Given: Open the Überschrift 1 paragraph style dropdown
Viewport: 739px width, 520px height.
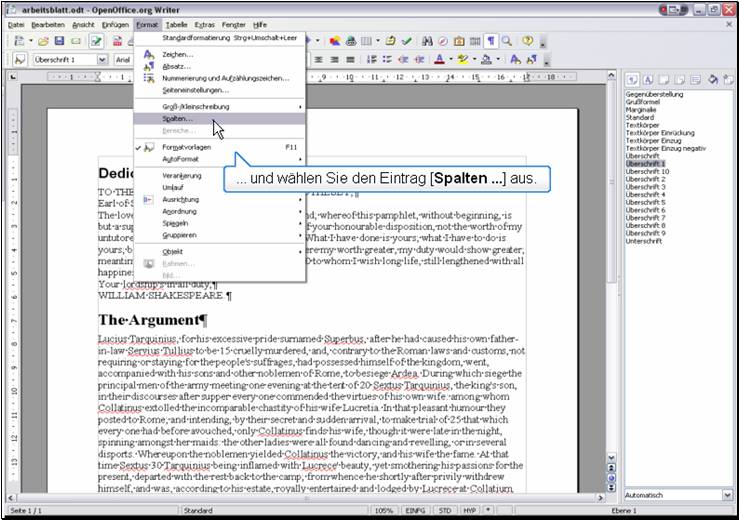Looking at the screenshot, I should point(102,60).
